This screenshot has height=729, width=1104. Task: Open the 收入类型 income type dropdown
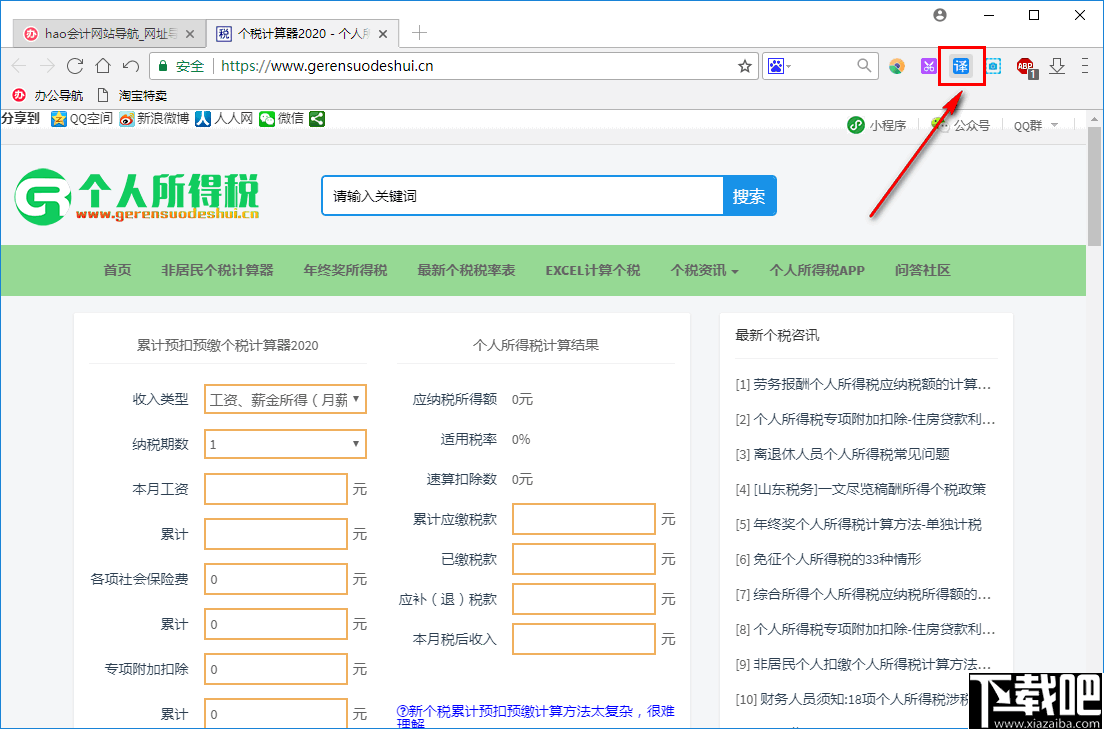[x=285, y=398]
